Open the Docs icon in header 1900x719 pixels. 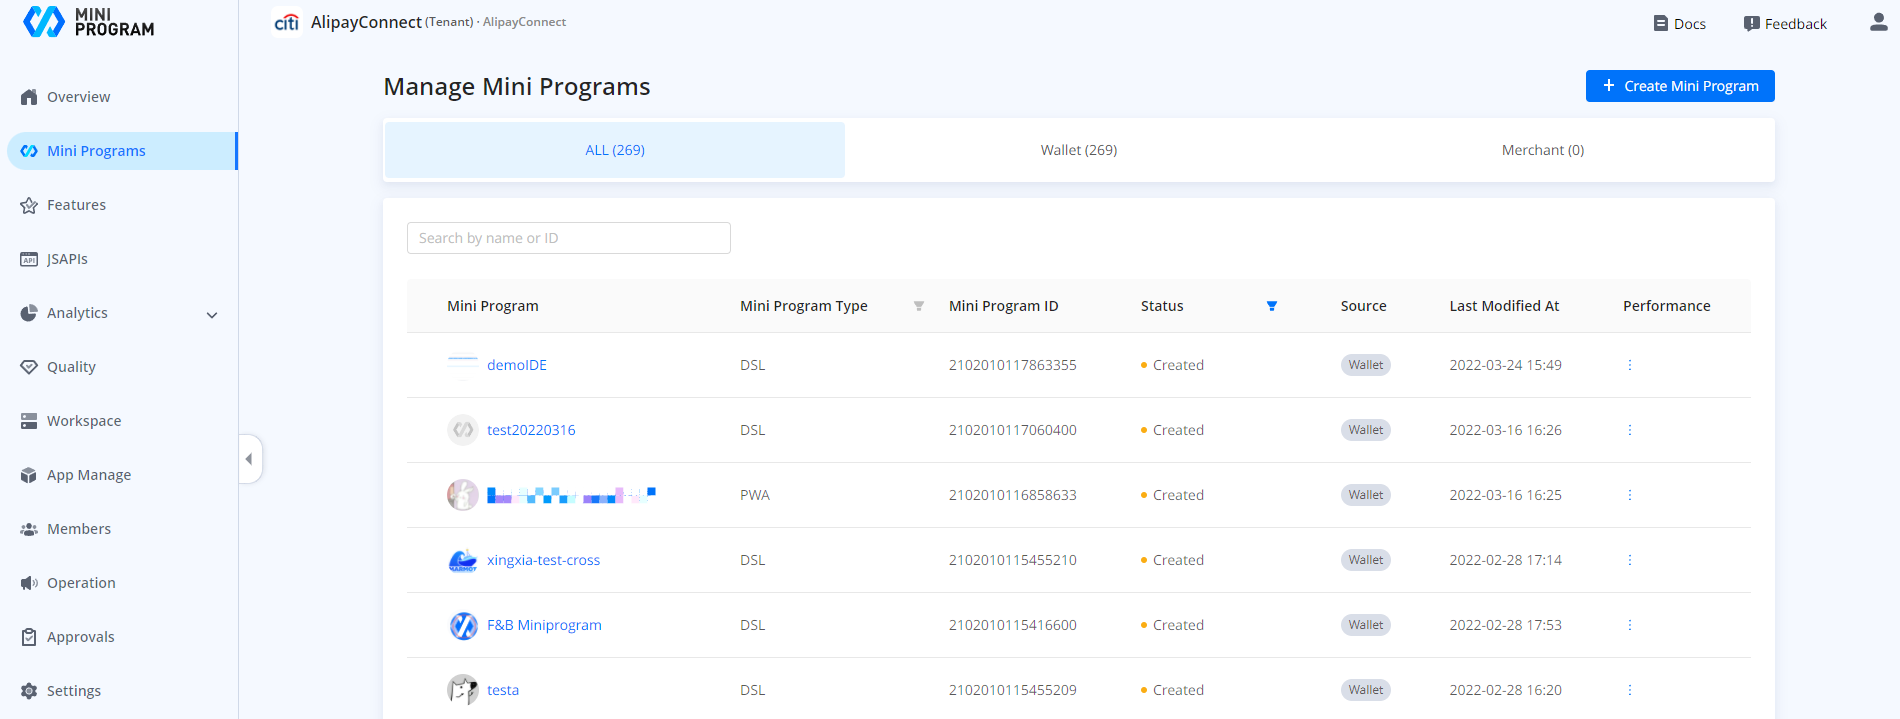pos(1661,24)
